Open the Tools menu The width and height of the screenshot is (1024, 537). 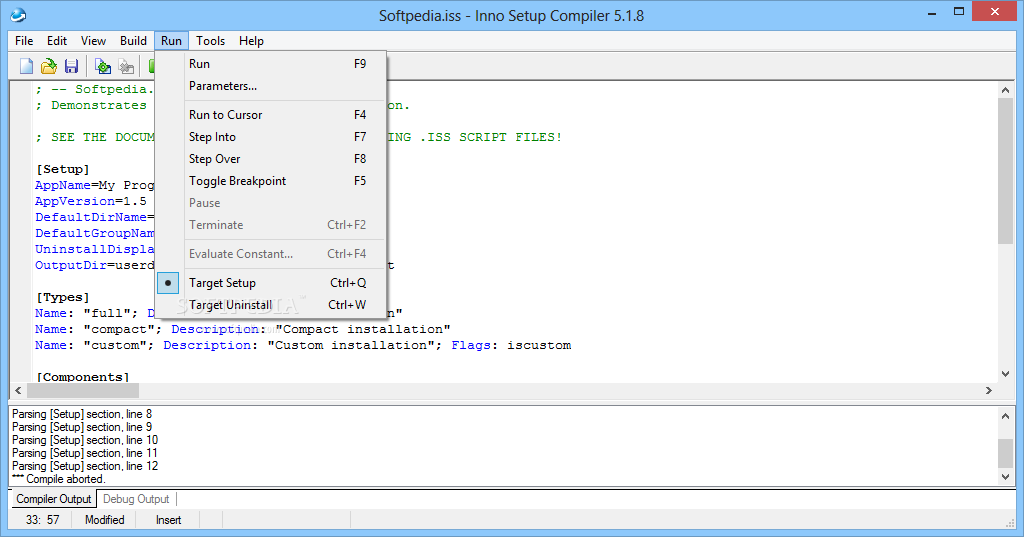pos(210,41)
